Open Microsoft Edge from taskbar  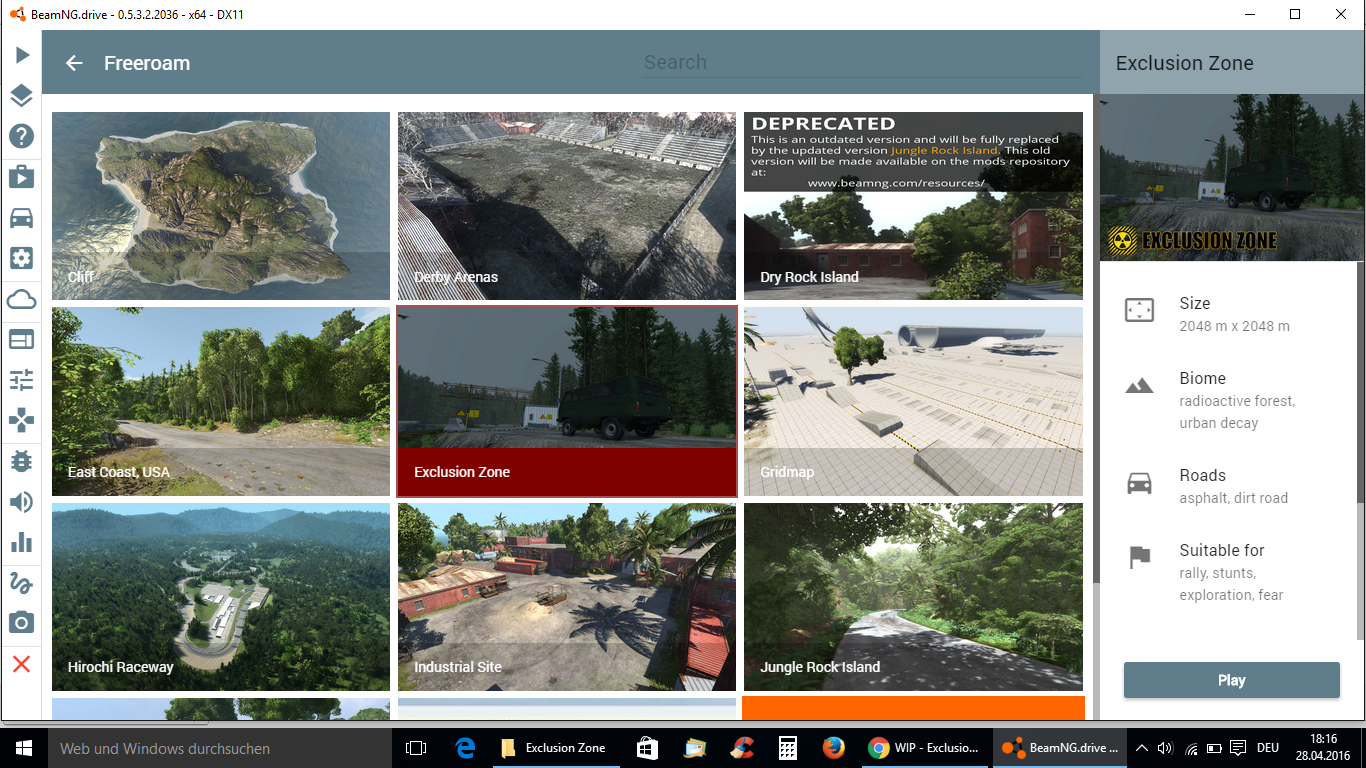coord(465,747)
